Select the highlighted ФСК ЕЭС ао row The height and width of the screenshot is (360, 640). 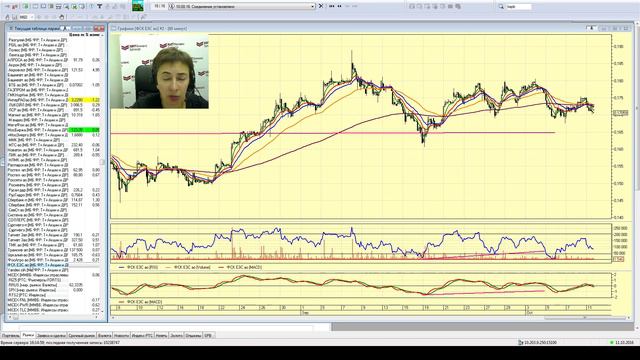tap(54, 265)
